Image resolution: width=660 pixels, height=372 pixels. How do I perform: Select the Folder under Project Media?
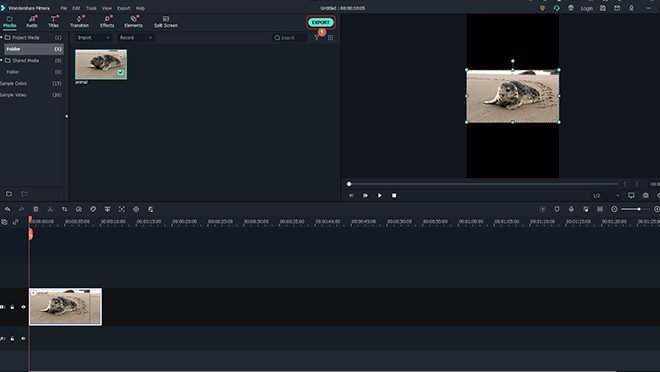pos(34,49)
